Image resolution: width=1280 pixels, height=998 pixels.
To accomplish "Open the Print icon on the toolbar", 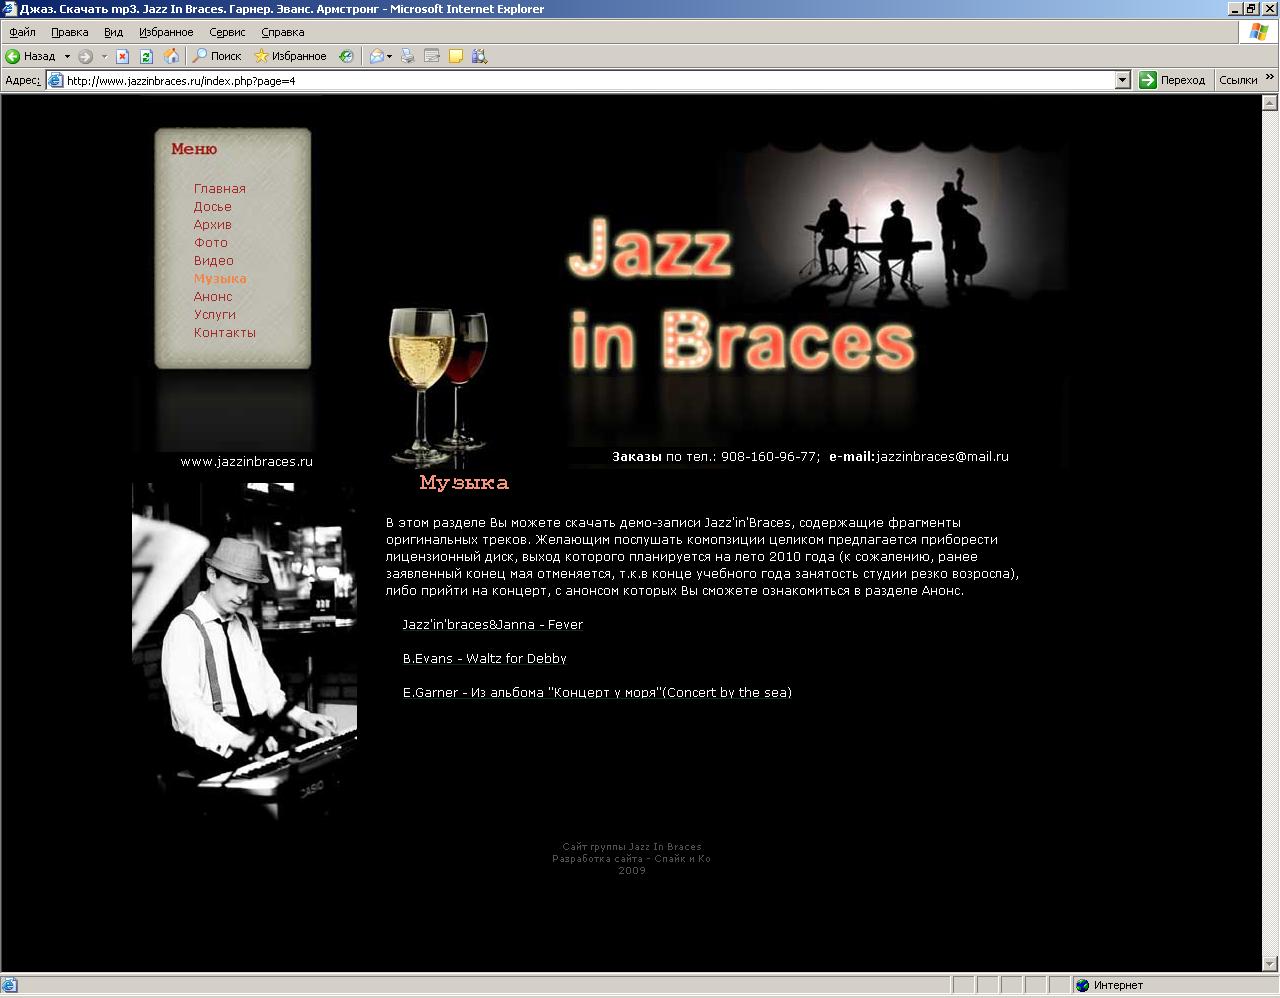I will point(407,56).
